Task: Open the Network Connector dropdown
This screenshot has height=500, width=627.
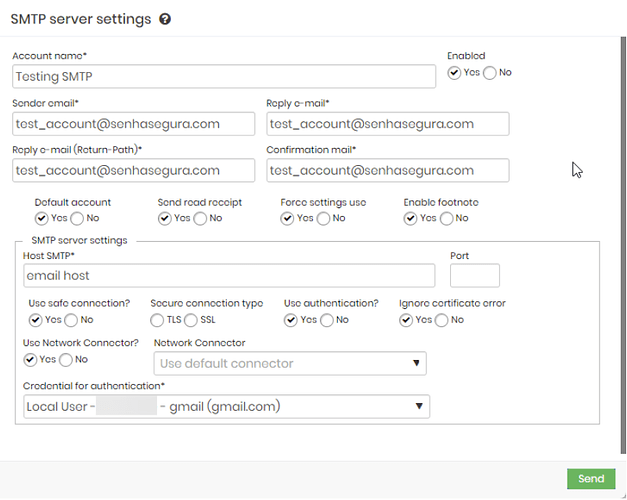Action: [290, 363]
